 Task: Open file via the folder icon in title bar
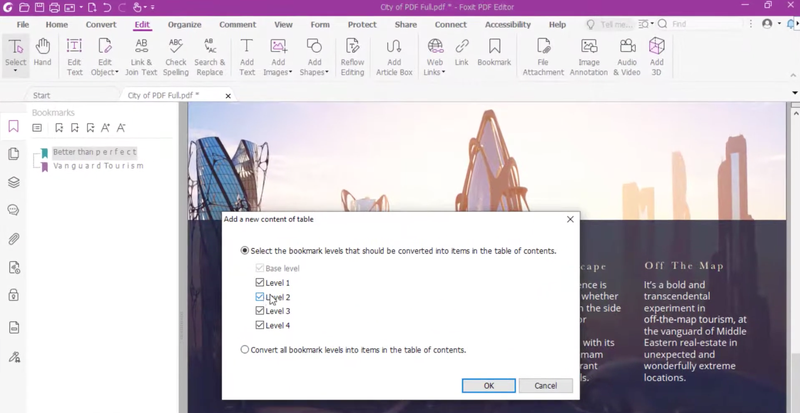(23, 7)
